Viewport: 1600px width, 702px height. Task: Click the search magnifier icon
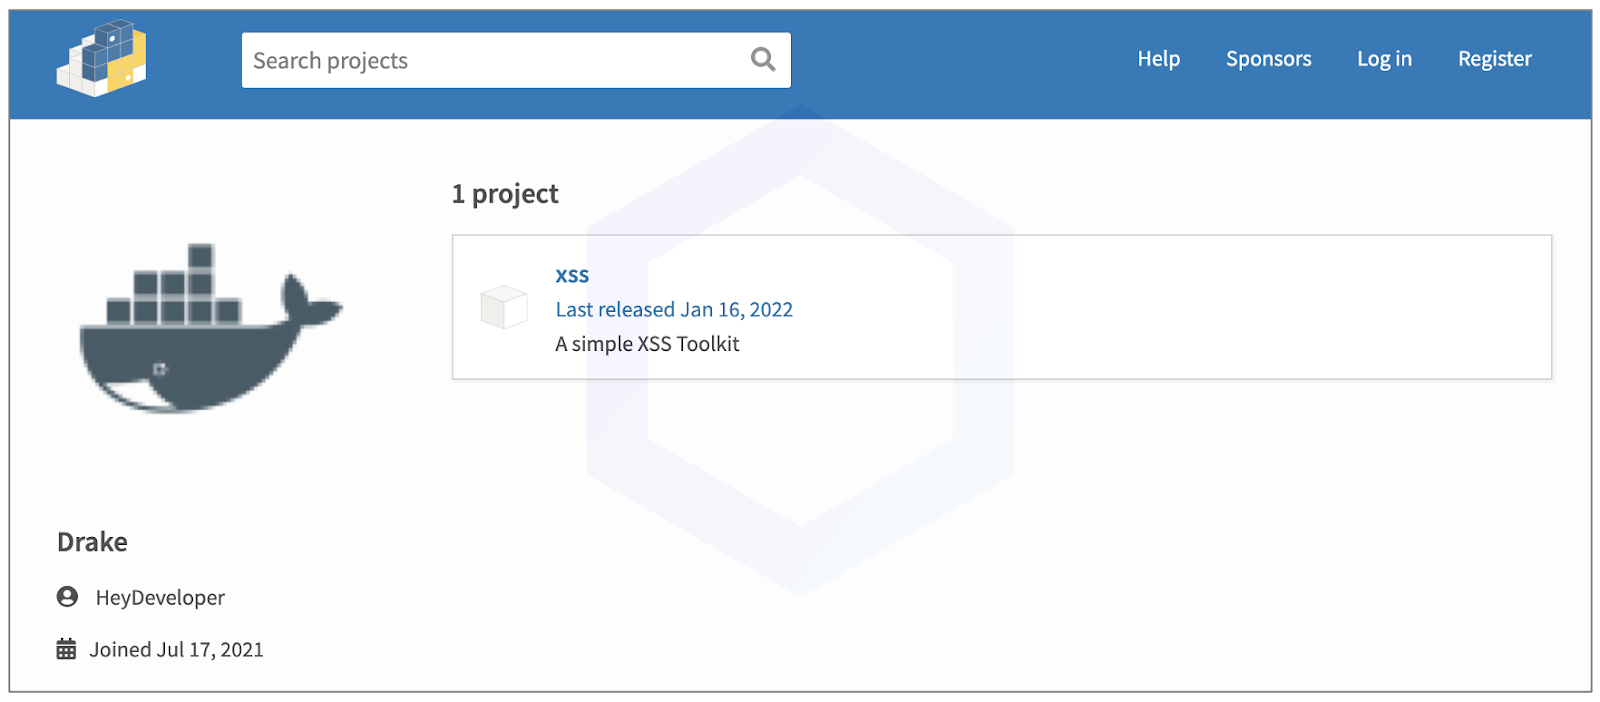coord(762,60)
